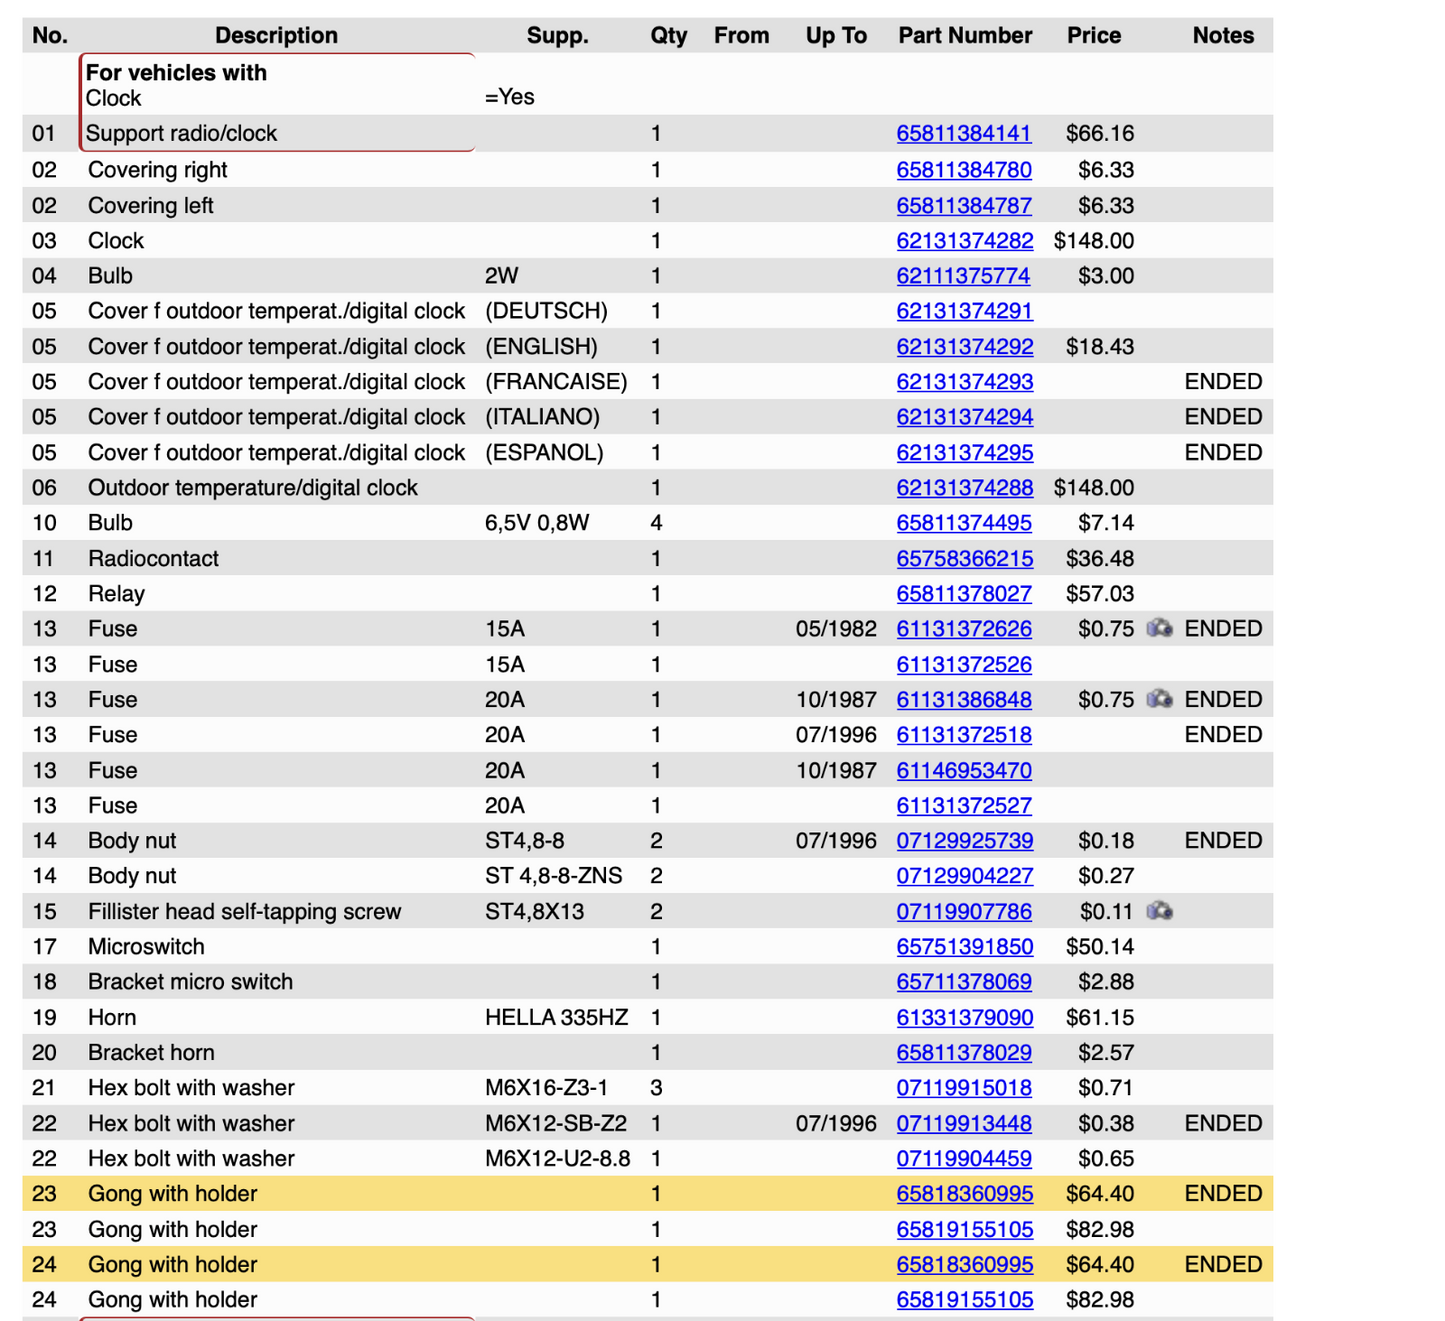
Task: Open camera icon beside part 61131386848
Action: point(1159,698)
